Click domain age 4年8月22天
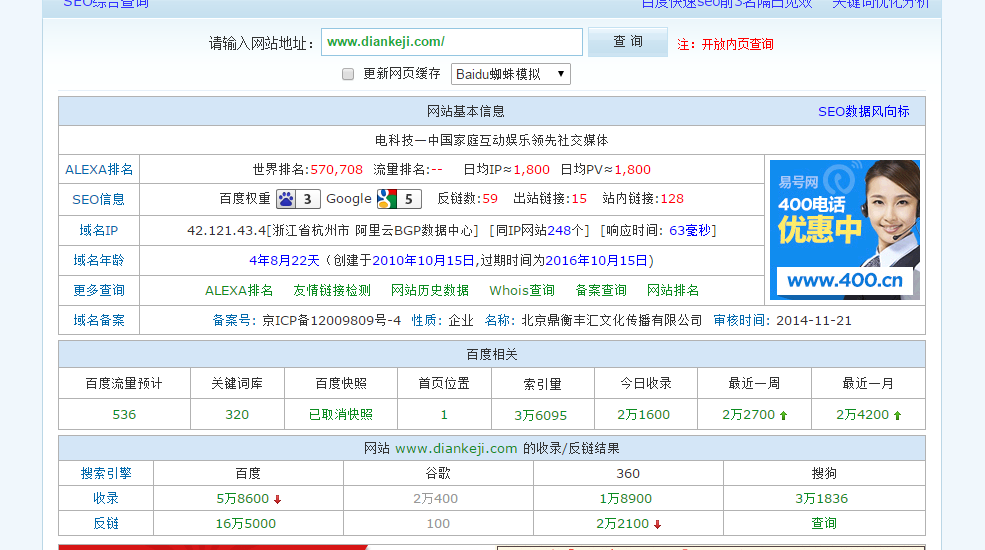The image size is (985, 550). coord(285,261)
